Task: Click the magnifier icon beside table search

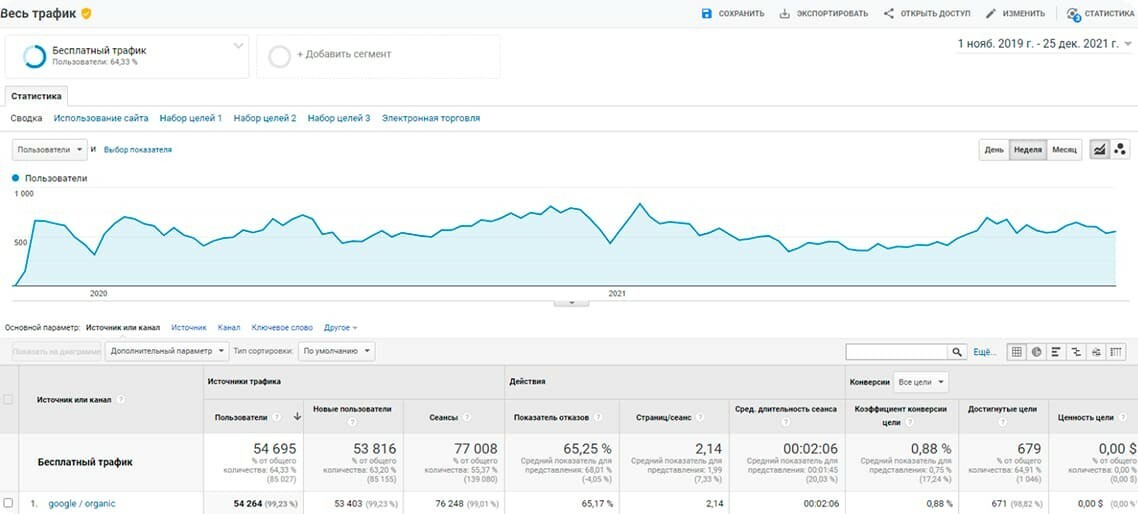Action: coord(958,352)
